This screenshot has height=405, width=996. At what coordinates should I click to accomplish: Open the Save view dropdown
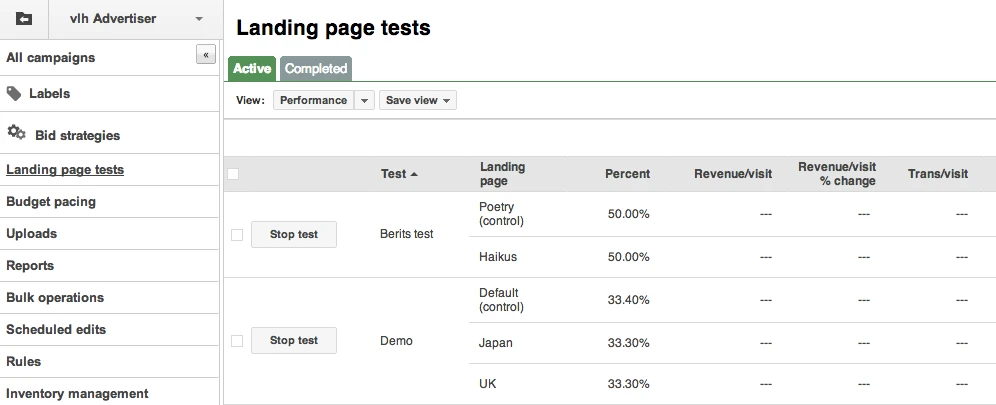pyautogui.click(x=417, y=100)
